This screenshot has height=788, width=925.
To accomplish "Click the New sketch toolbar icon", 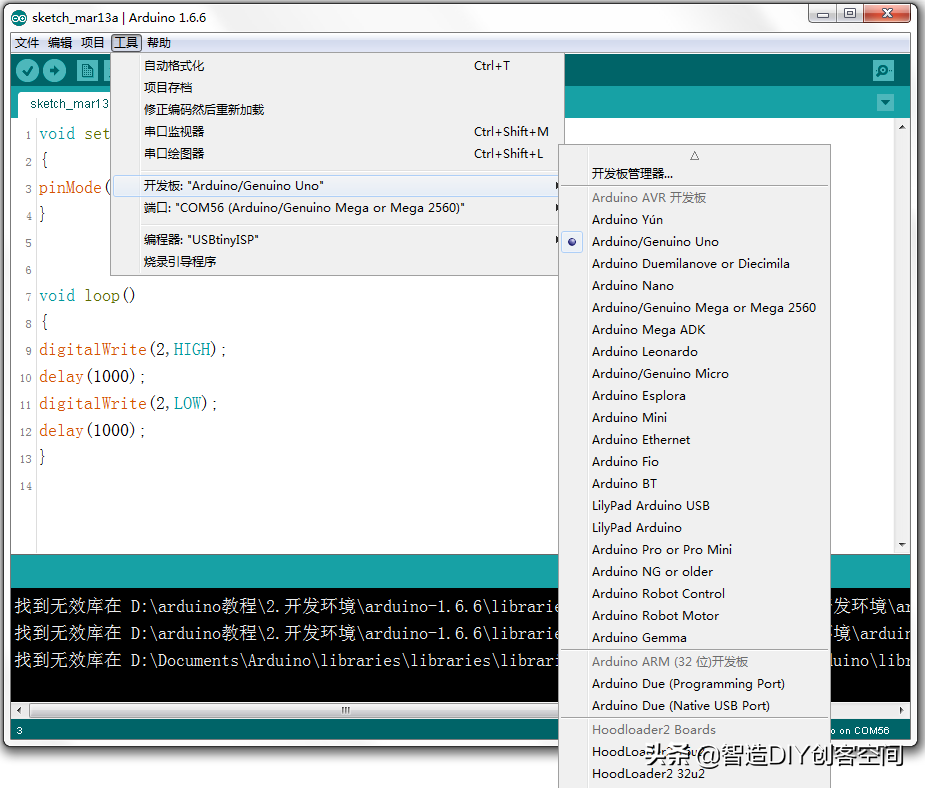I will tap(88, 70).
